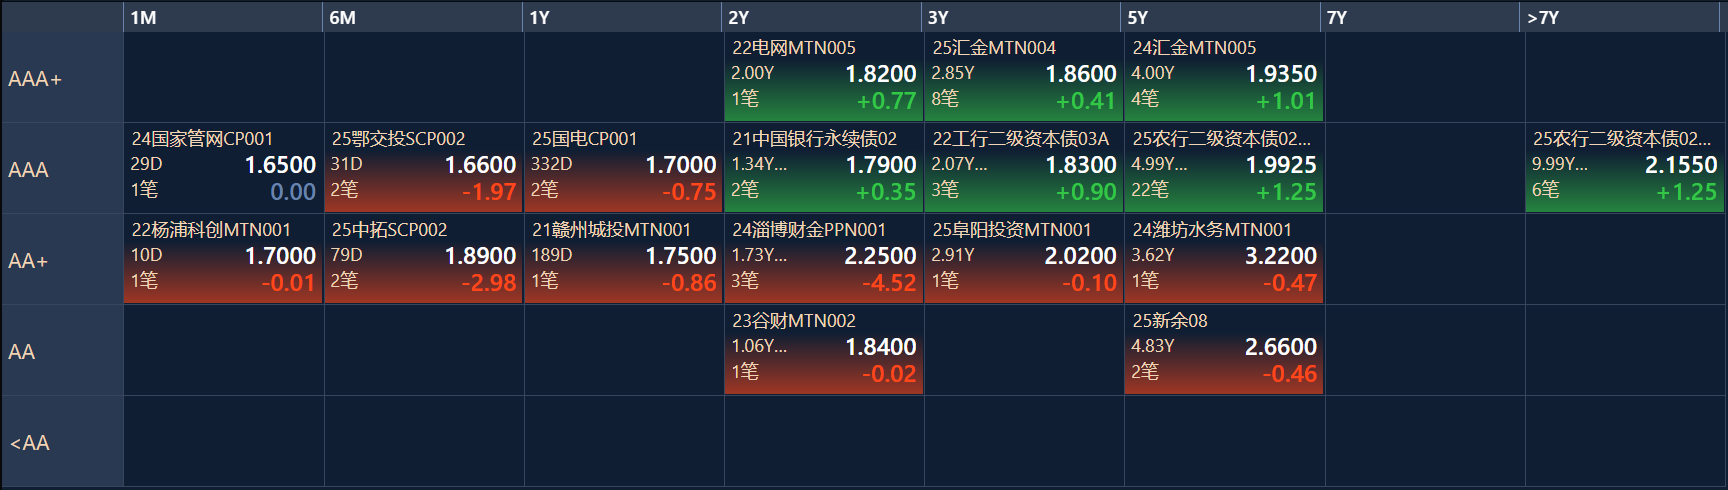1728x490 pixels.
Task: Click the 25国电CP001 tile
Action: pyautogui.click(x=623, y=167)
